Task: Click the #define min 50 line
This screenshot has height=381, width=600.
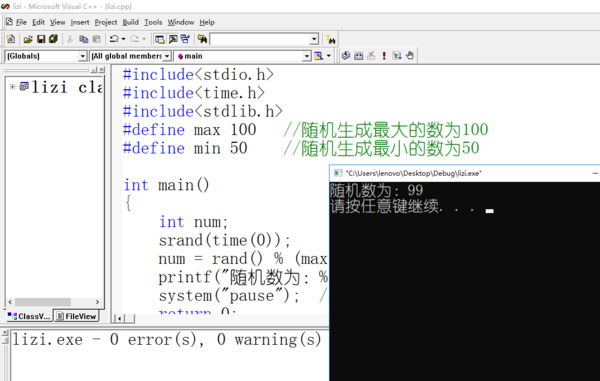Action: click(x=185, y=148)
